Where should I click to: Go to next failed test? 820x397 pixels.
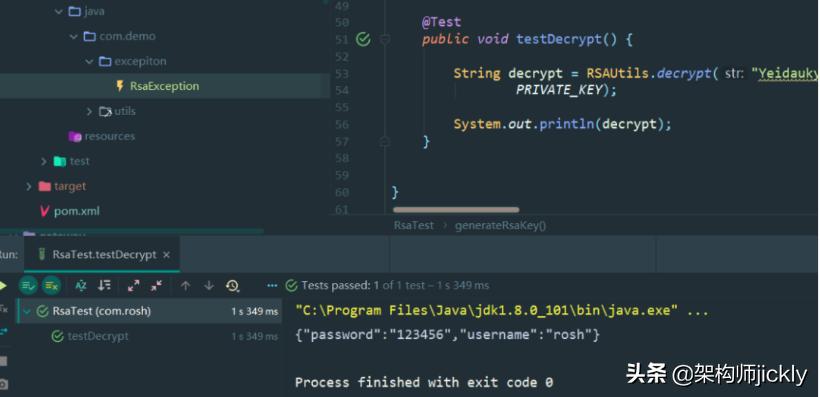coord(209,286)
